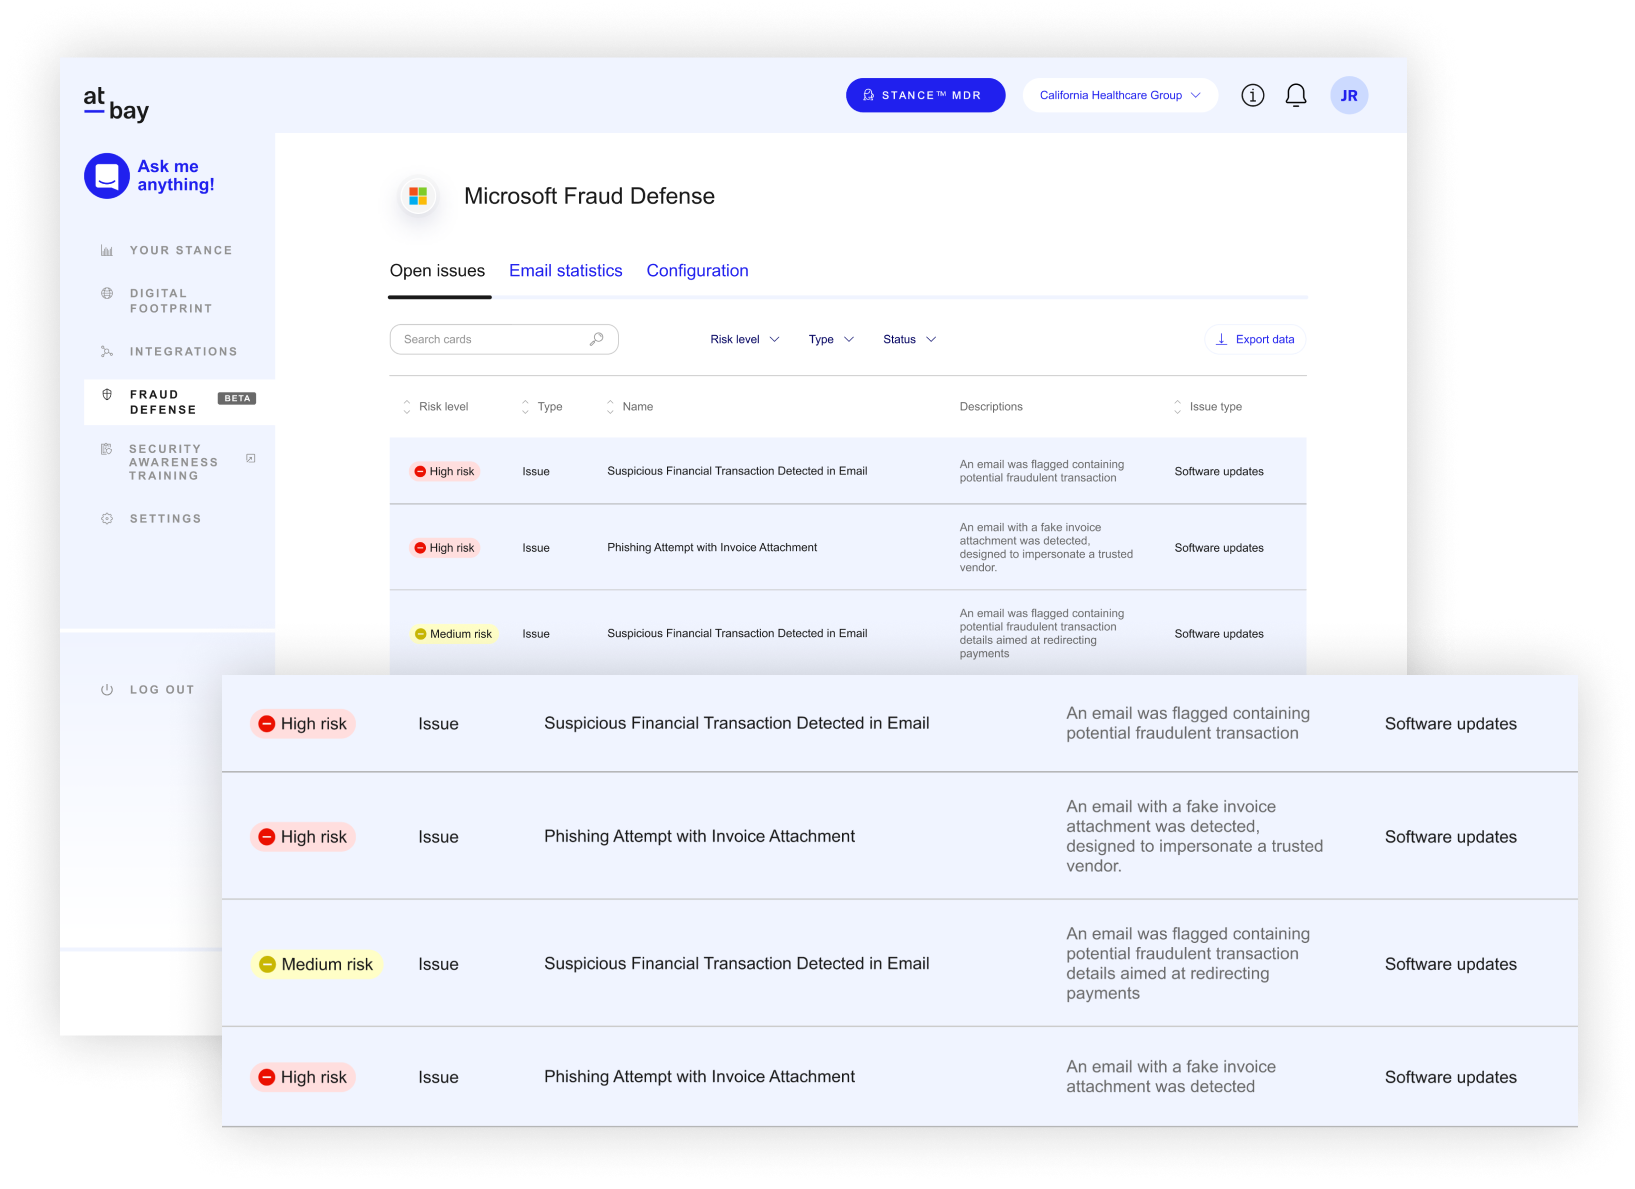Click Microsoft Fraud Defense page title
Screen dimensions: 1635x1189
pyautogui.click(x=589, y=196)
